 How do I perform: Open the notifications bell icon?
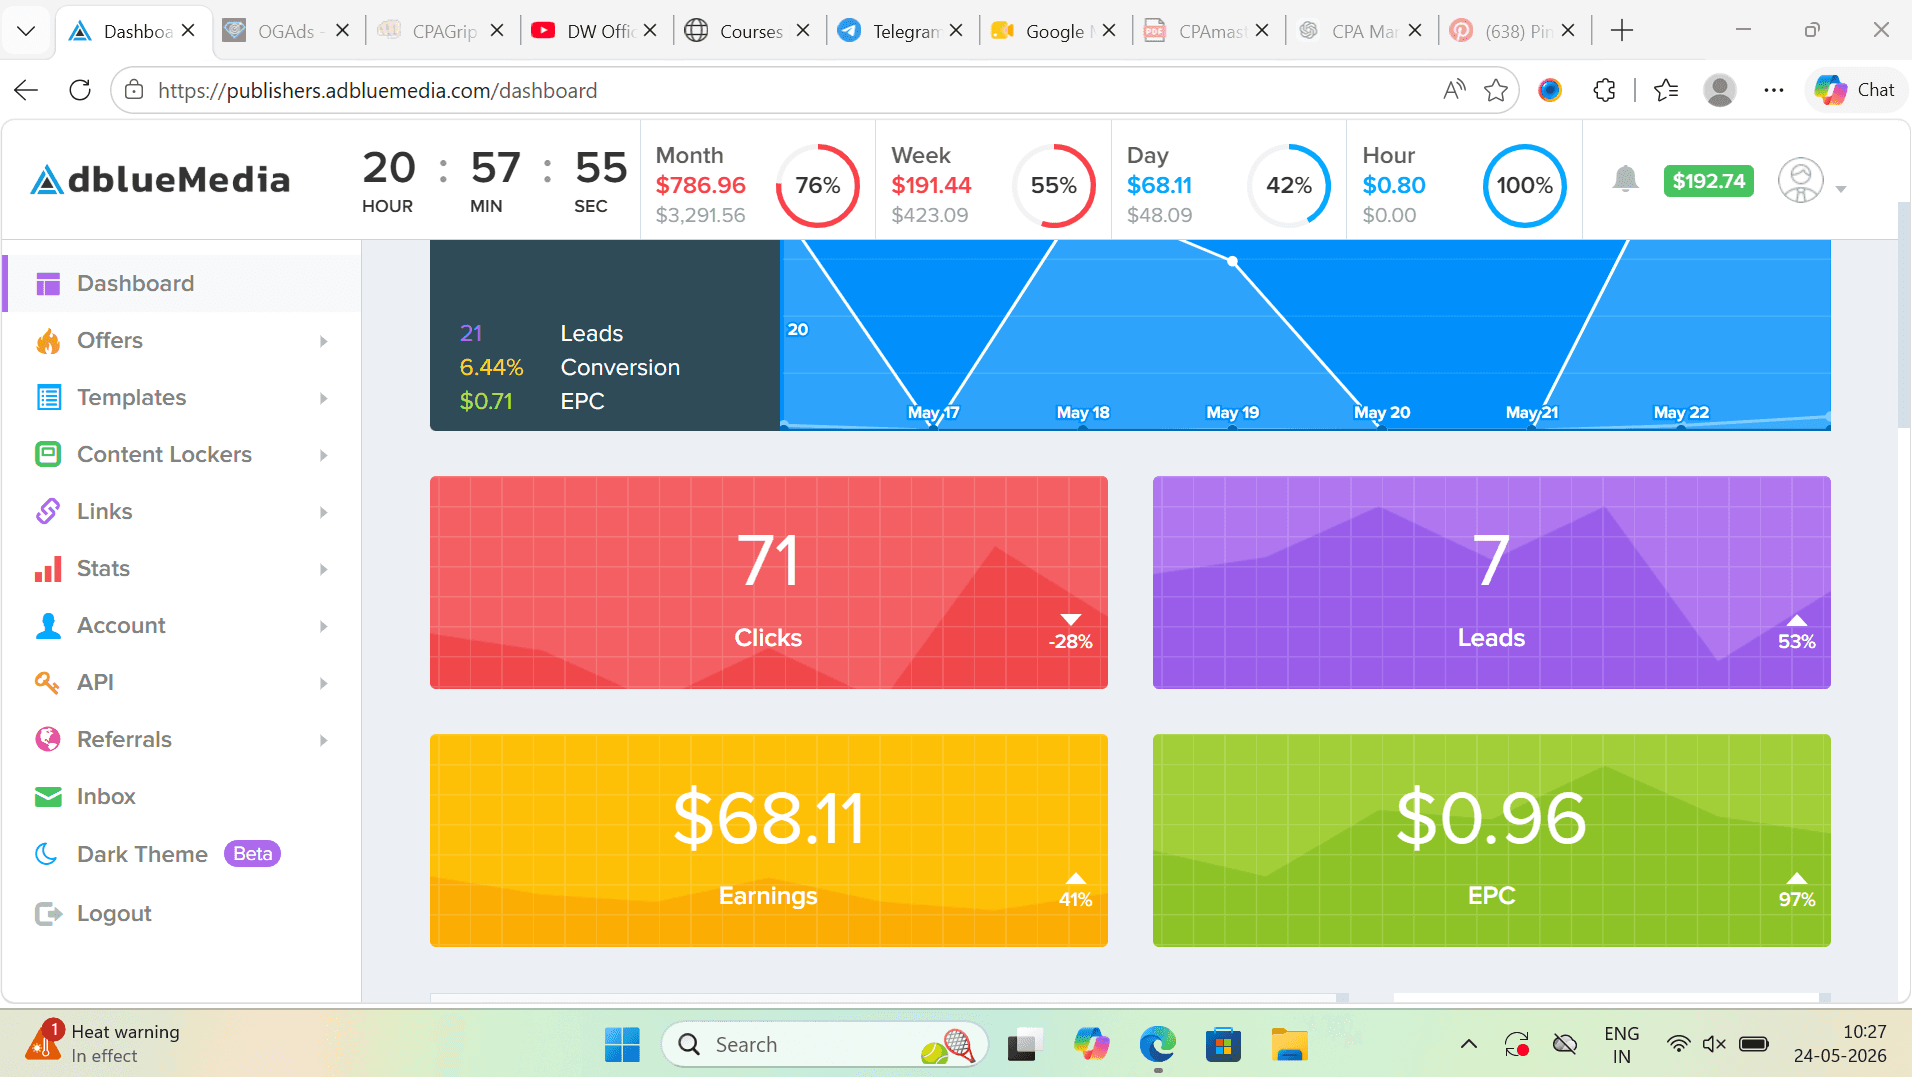tap(1625, 180)
